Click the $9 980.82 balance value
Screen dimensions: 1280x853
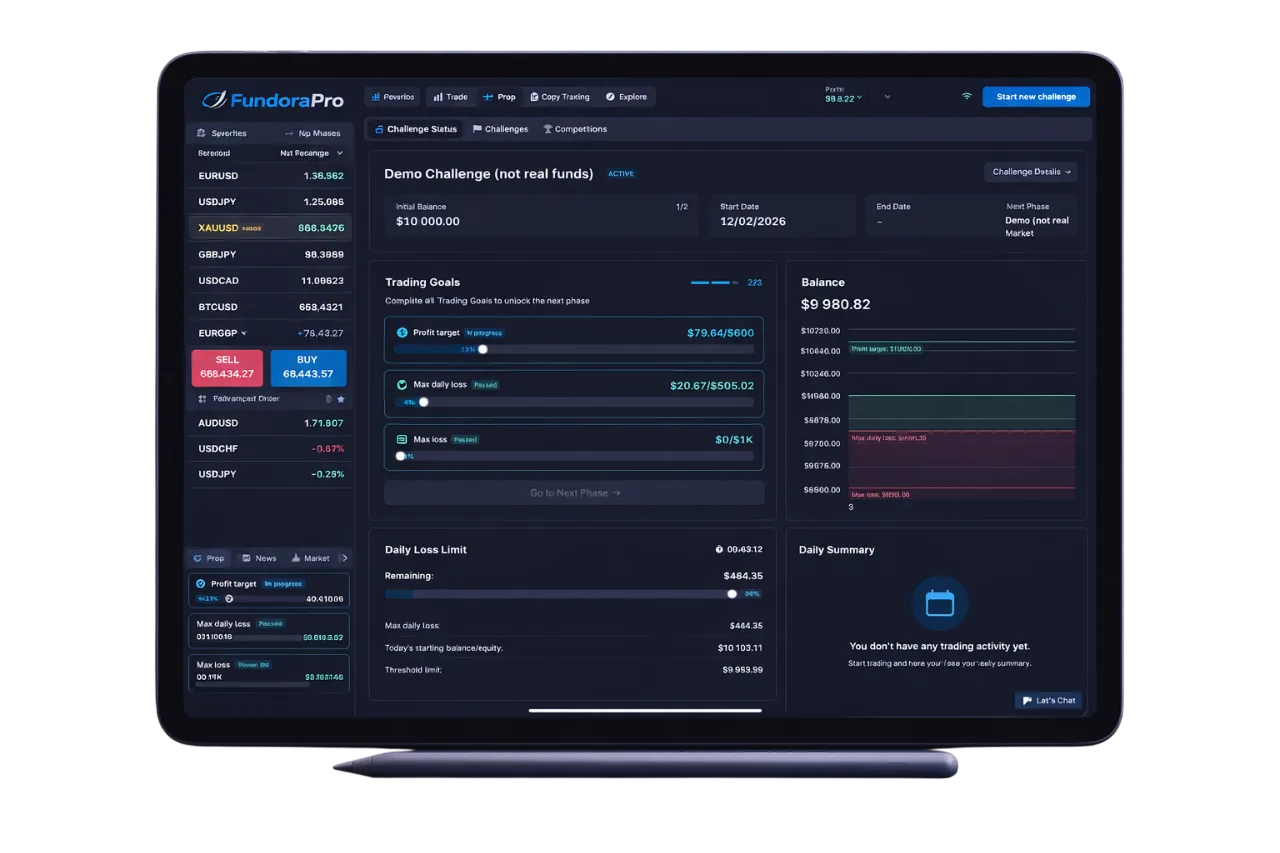pyautogui.click(x=836, y=304)
